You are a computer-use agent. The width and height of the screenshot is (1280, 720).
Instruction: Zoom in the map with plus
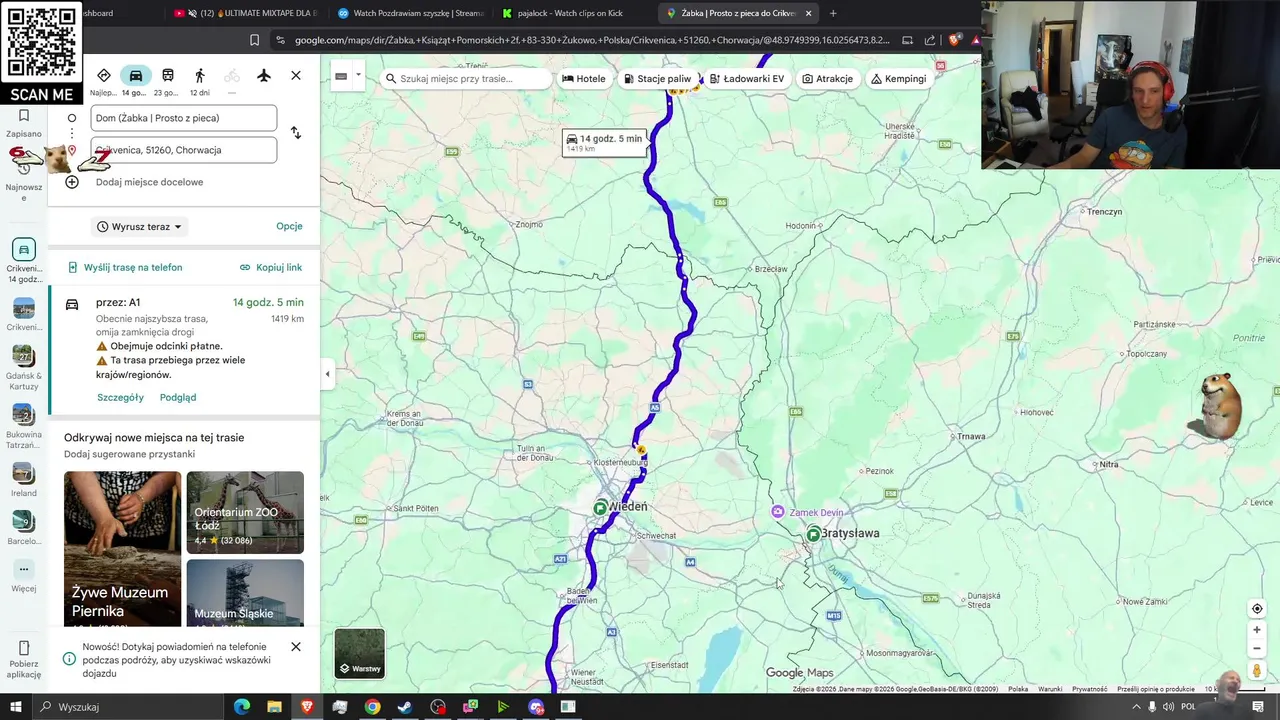click(x=1257, y=630)
